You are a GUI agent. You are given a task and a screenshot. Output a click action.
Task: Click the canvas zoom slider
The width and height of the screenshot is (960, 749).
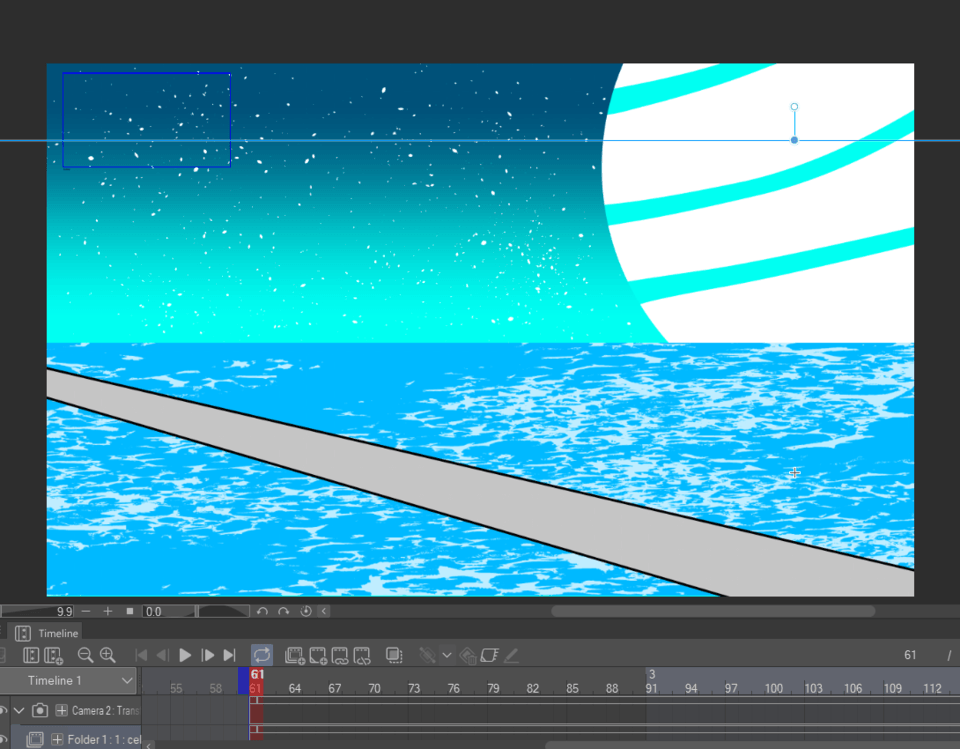pos(37,611)
